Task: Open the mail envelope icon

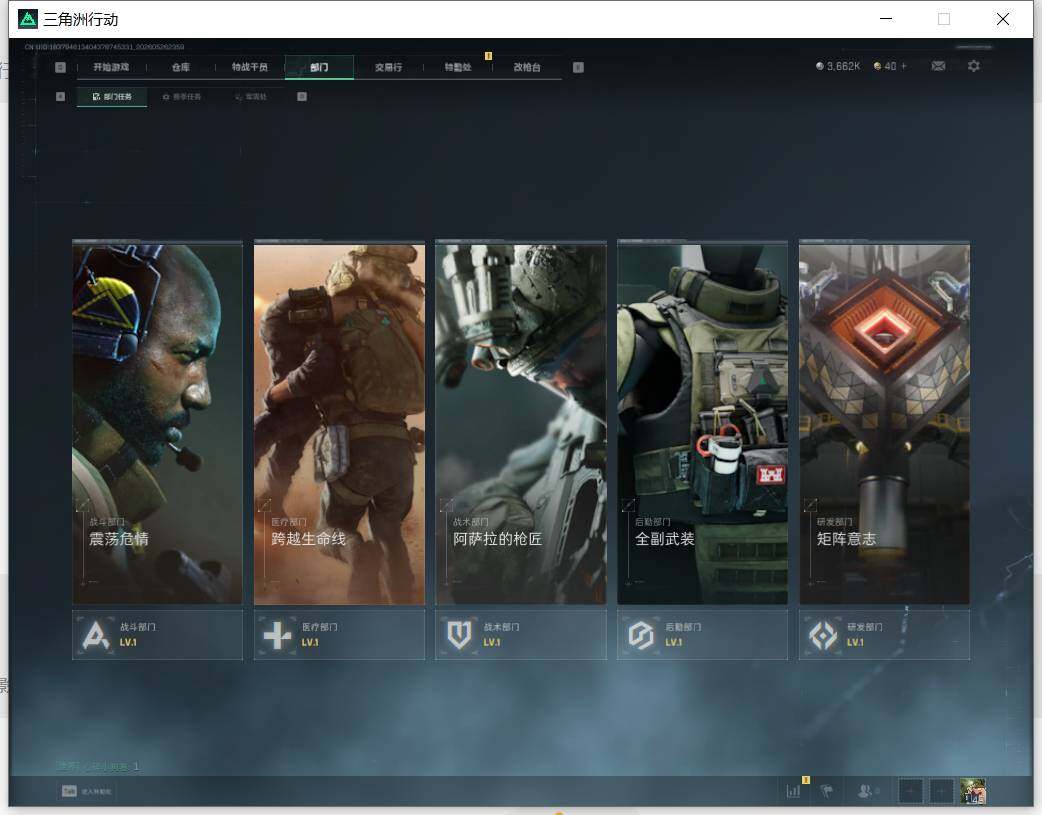Action: tap(938, 66)
